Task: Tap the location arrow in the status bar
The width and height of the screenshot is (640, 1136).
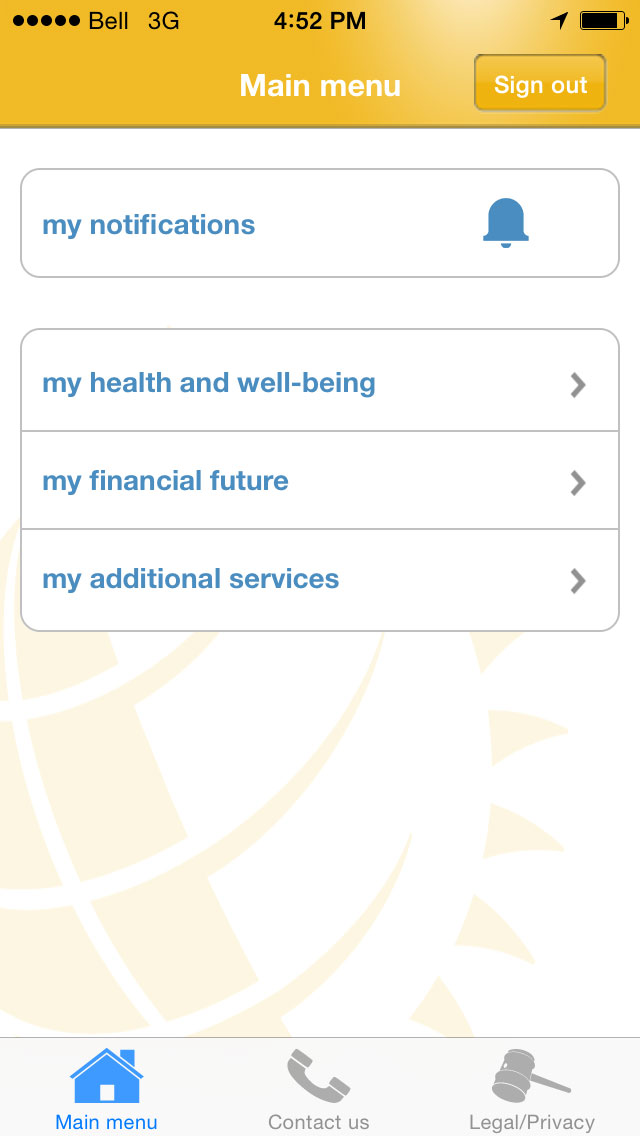Action: click(x=560, y=18)
